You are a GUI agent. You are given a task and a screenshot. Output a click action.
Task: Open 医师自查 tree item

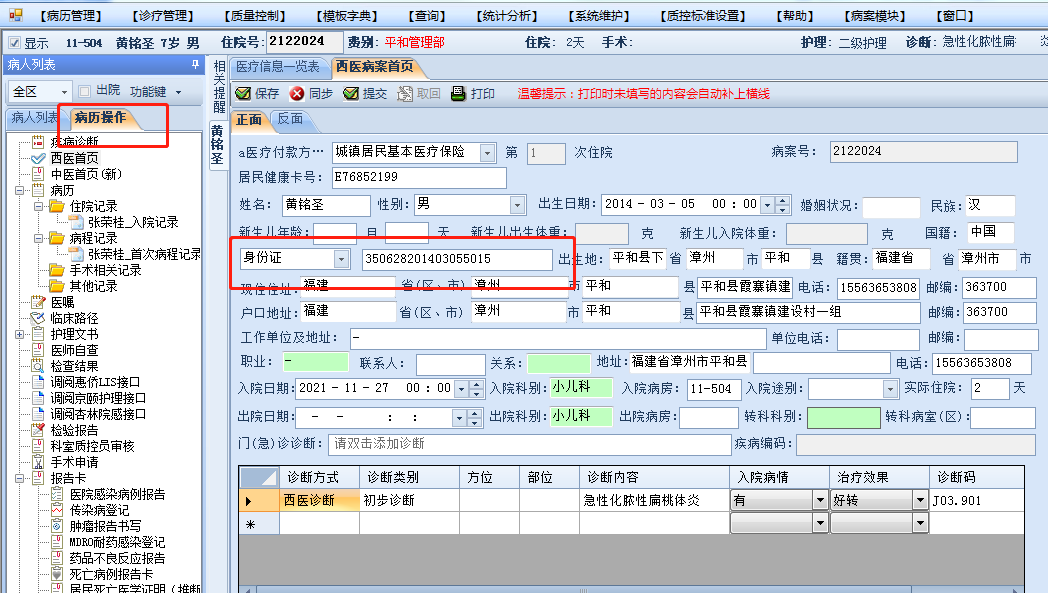click(74, 350)
